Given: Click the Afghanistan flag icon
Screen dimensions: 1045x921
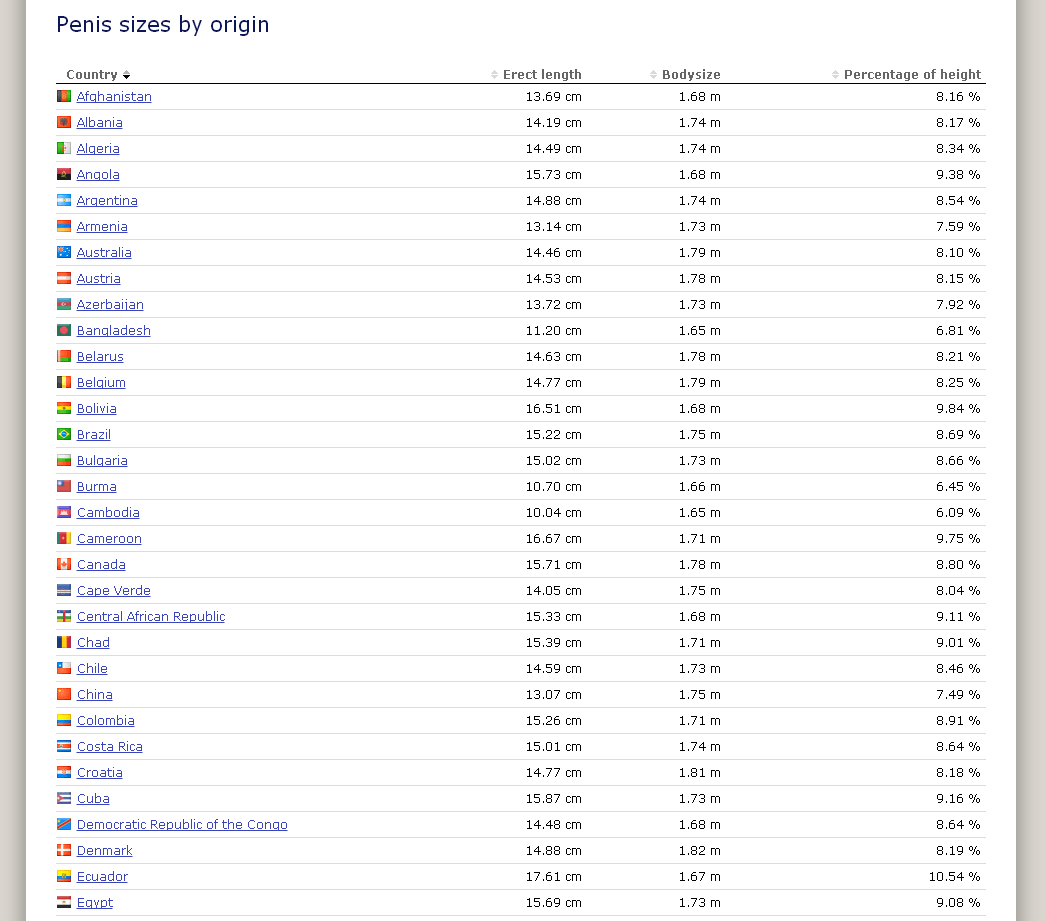Looking at the screenshot, I should (64, 97).
